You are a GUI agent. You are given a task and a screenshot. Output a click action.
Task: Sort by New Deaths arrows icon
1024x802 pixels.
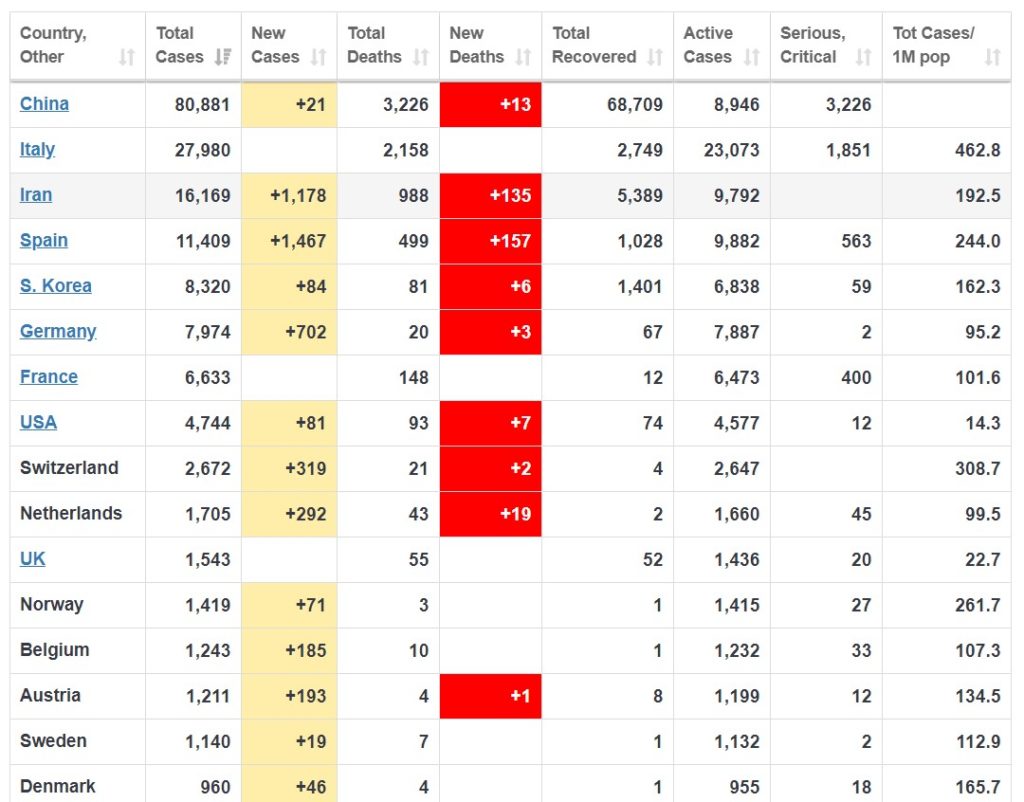[x=522, y=57]
